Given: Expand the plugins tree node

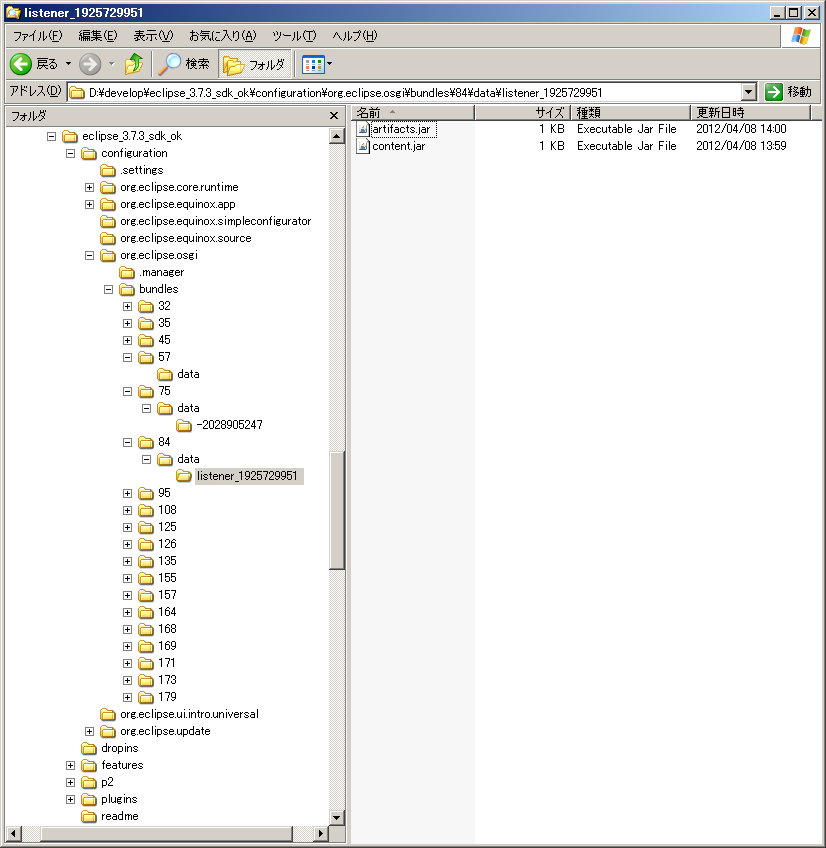Looking at the screenshot, I should pyautogui.click(x=70, y=799).
